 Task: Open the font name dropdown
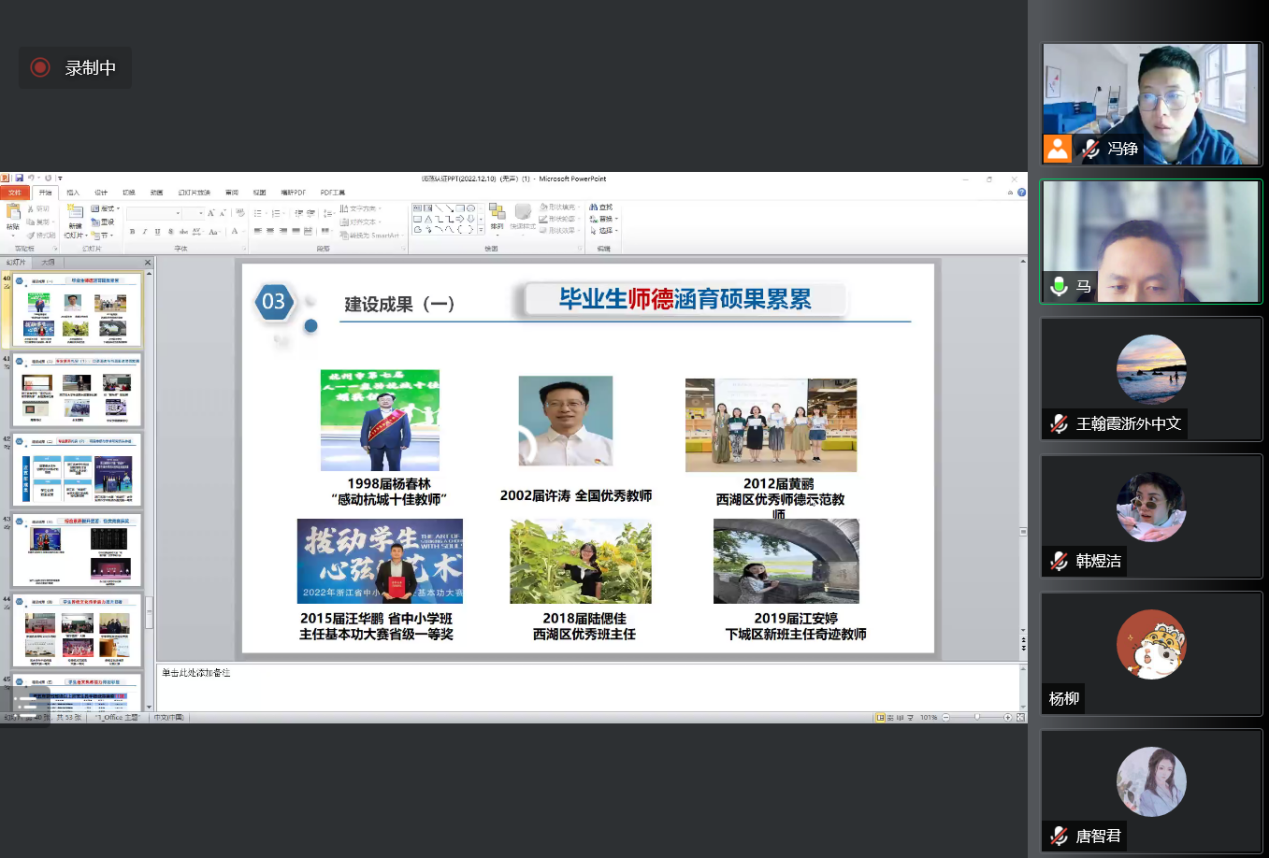pos(179,213)
